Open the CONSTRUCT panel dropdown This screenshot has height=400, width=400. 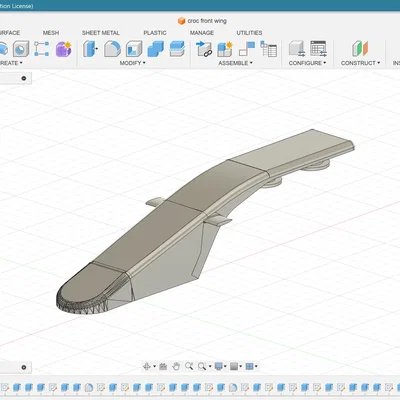[360, 63]
